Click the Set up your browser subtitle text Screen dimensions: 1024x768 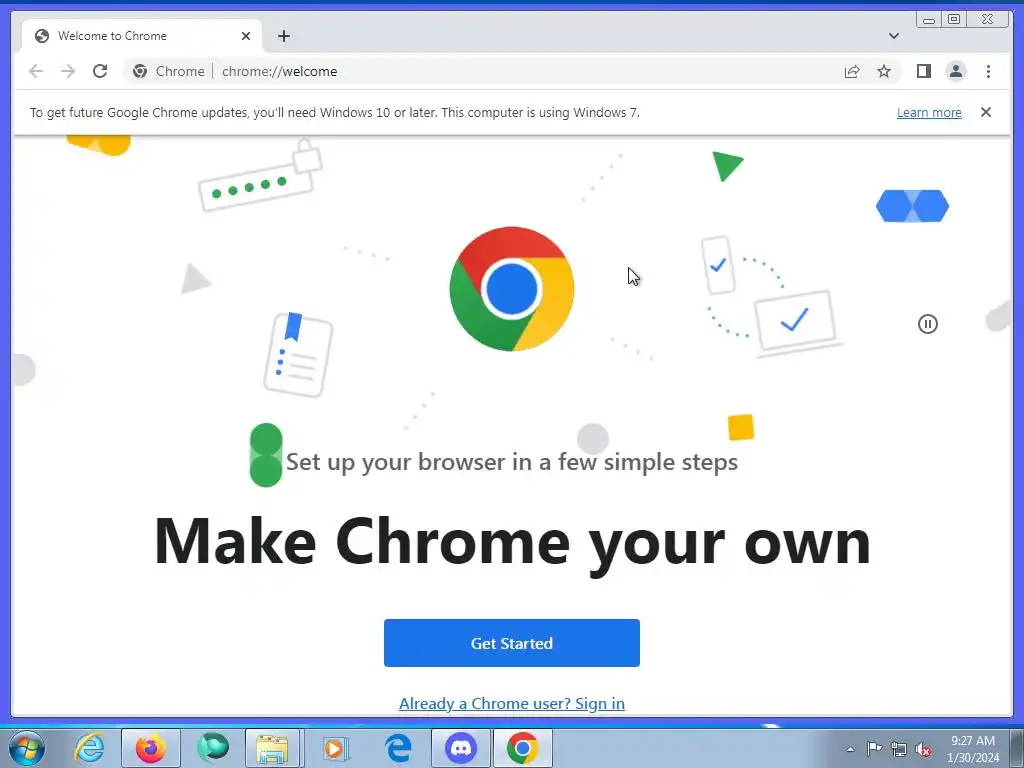(512, 462)
